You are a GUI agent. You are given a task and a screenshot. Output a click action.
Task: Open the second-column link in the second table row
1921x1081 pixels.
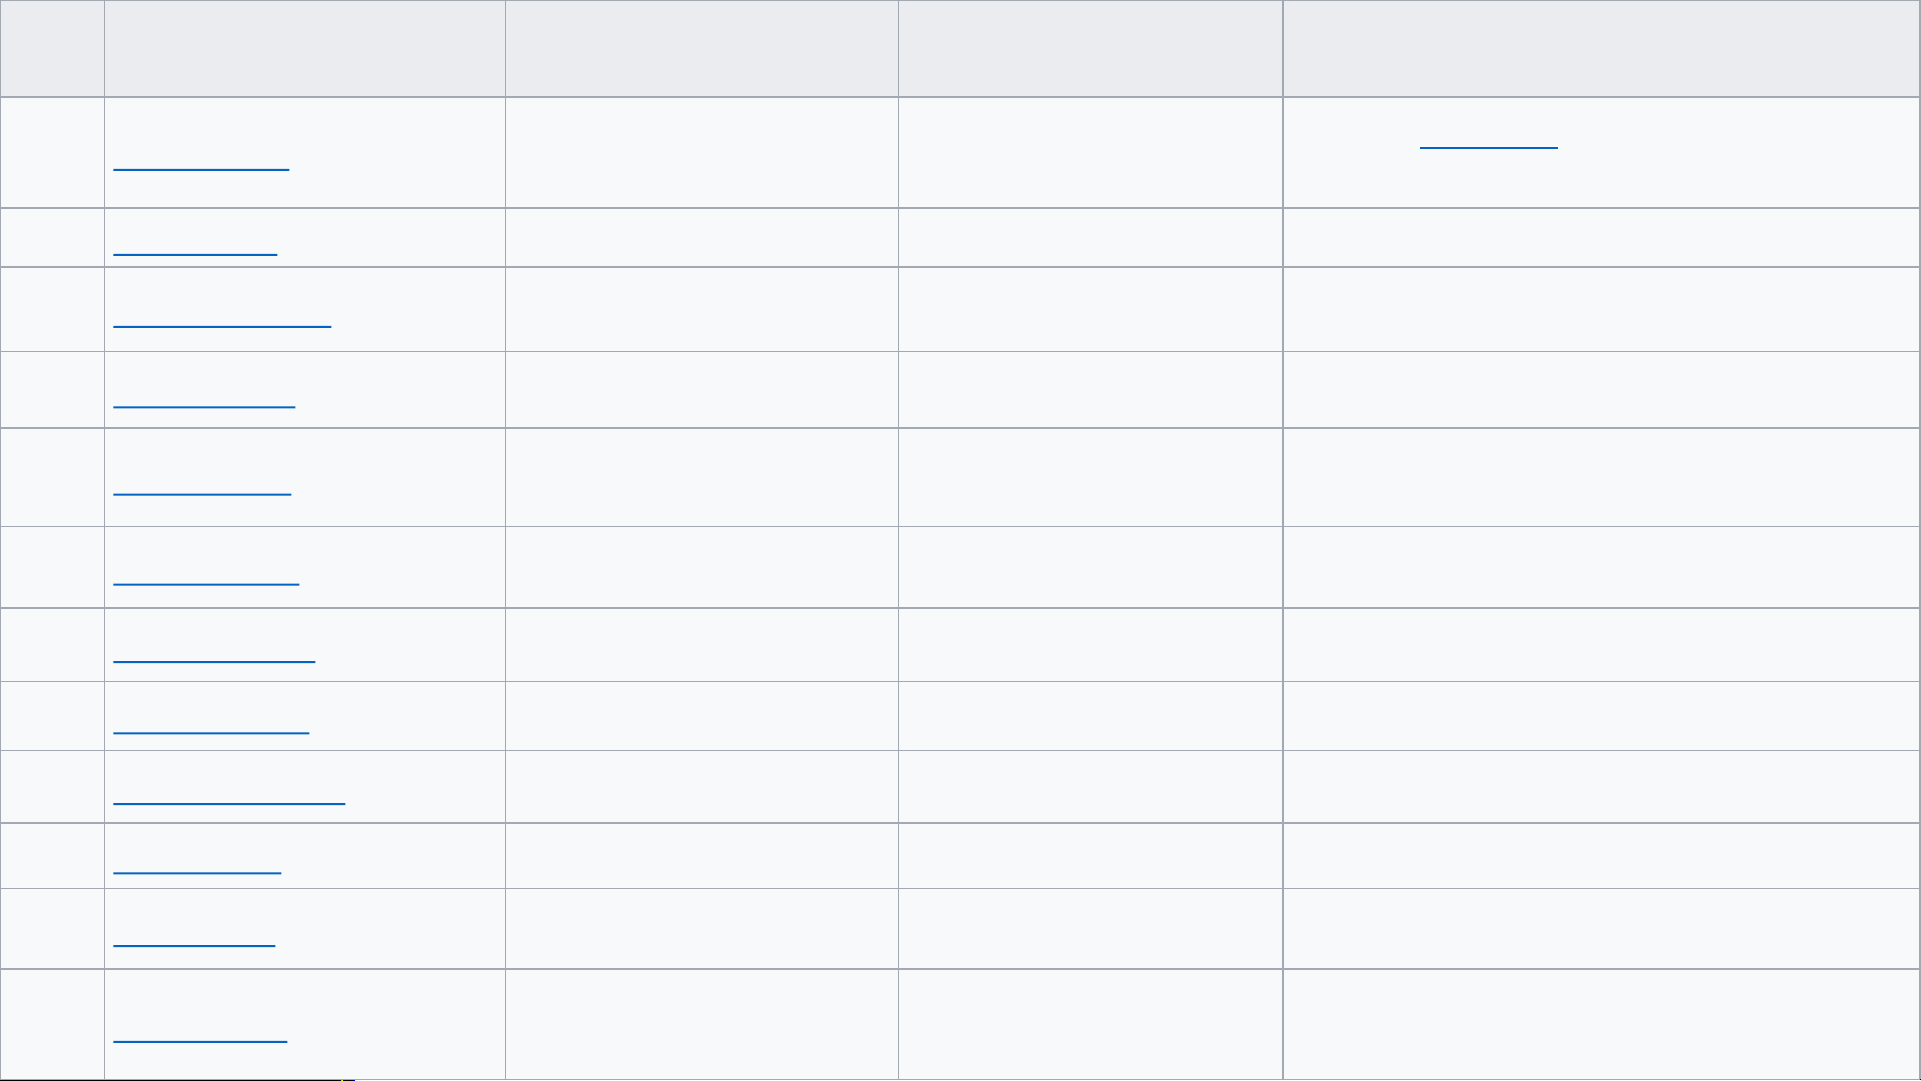(195, 245)
